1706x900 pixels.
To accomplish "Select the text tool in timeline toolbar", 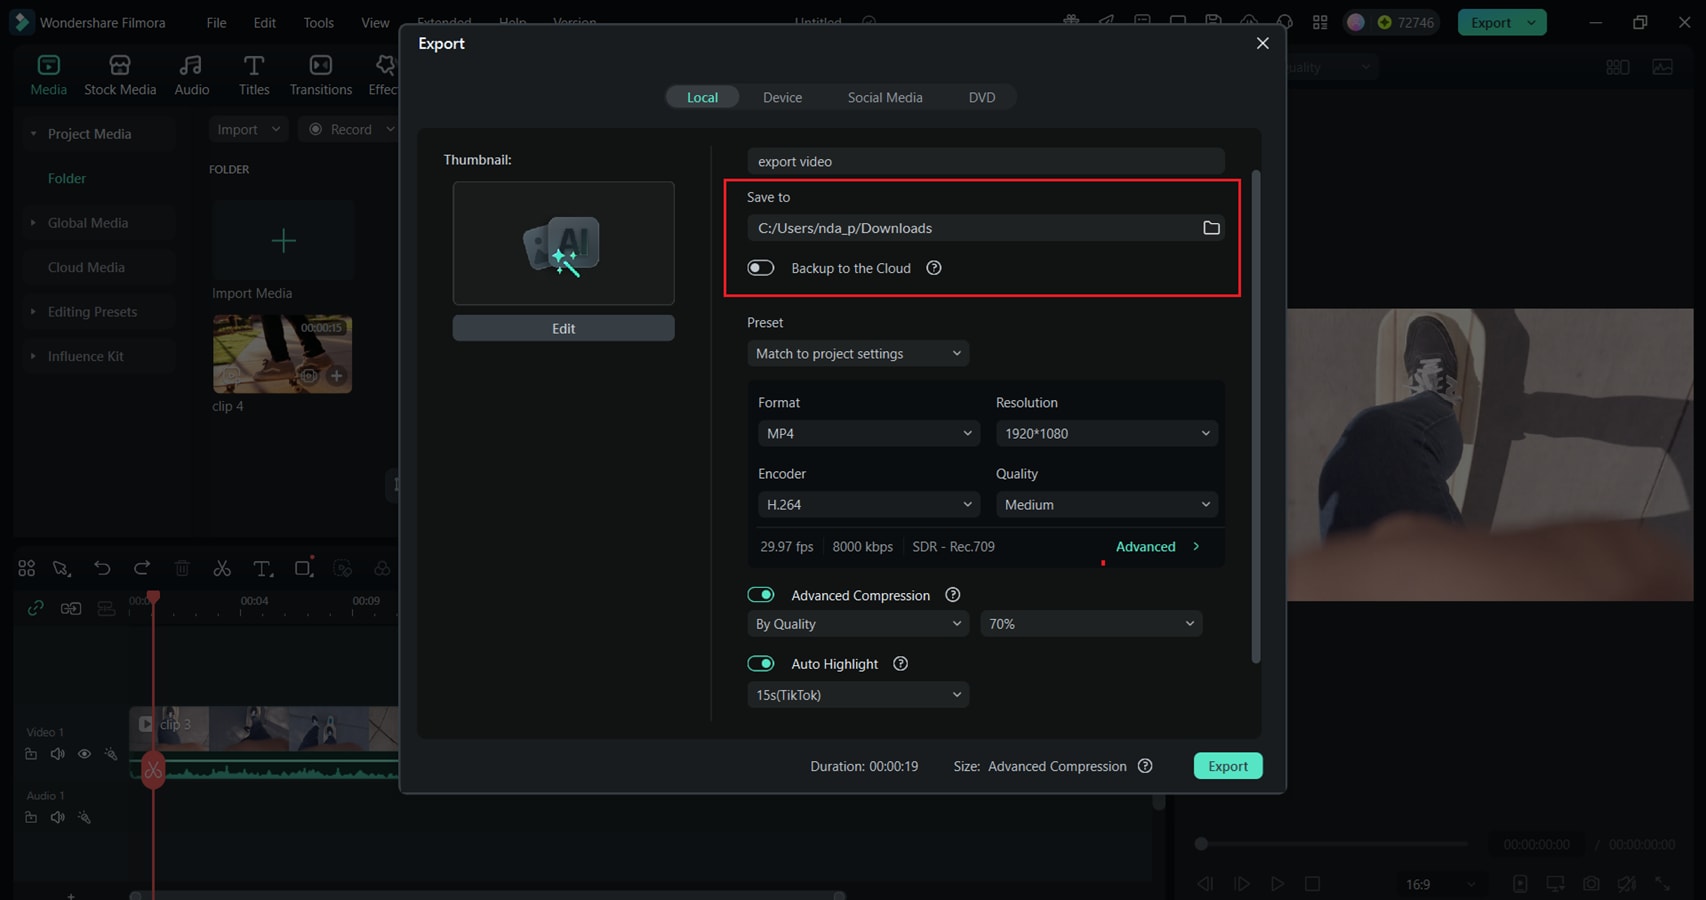I will (x=262, y=568).
